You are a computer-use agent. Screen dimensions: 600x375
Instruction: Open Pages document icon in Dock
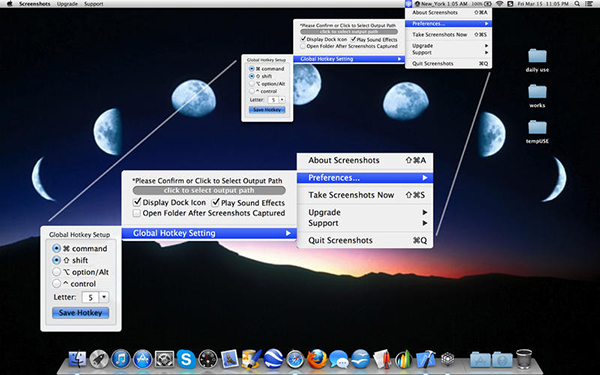click(x=382, y=359)
